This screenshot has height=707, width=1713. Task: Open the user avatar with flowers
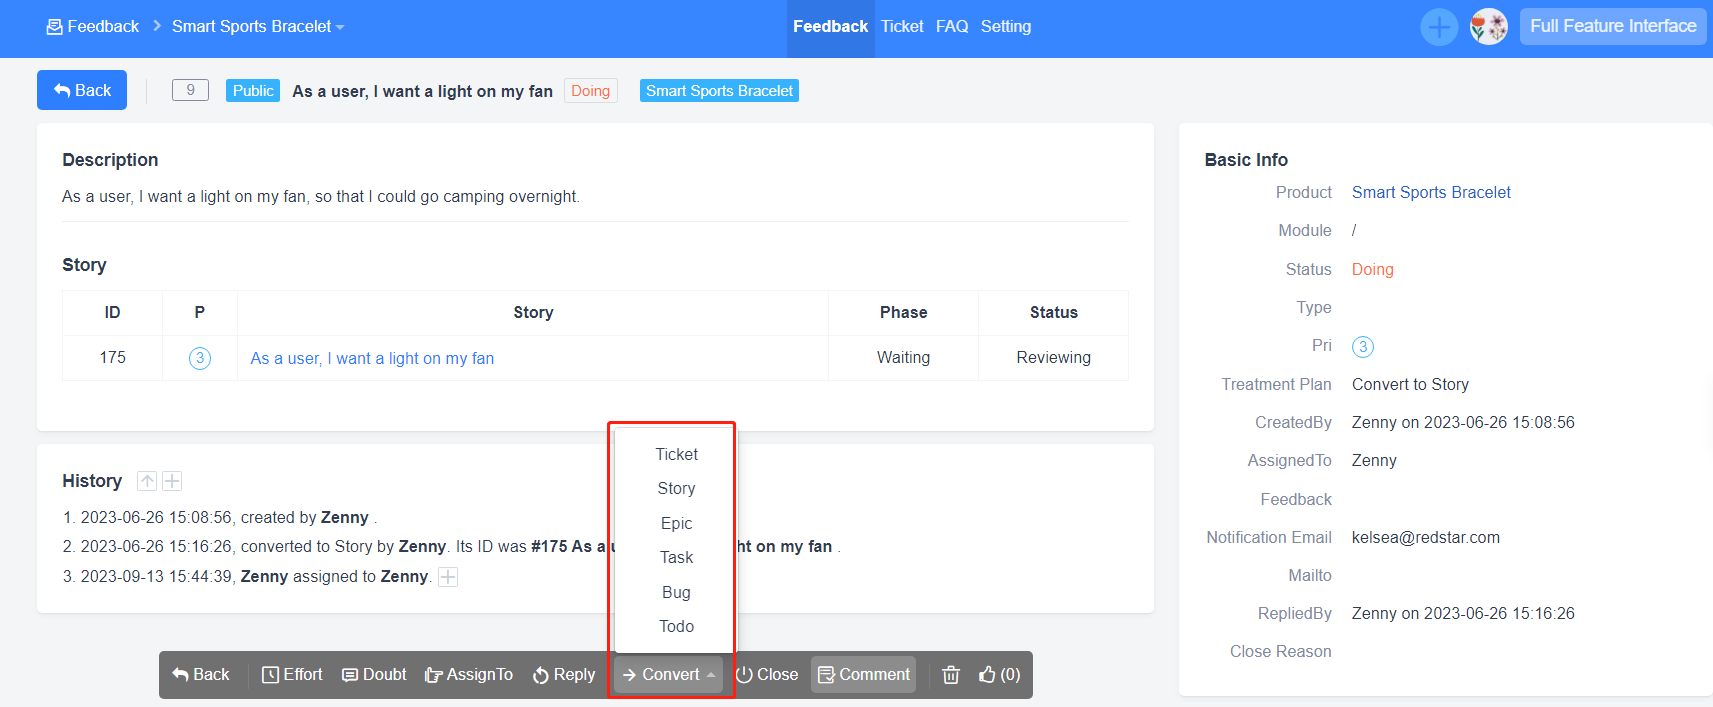[x=1488, y=27]
